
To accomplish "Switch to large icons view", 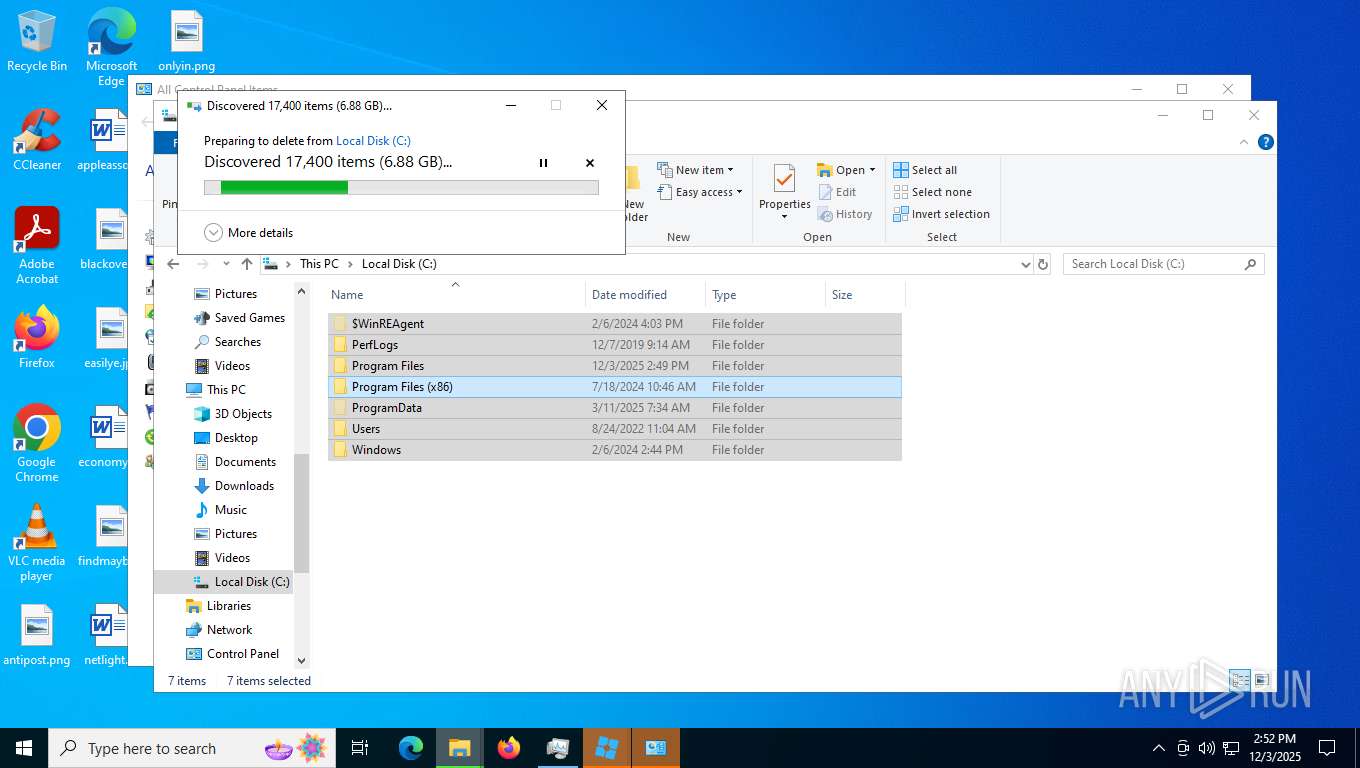I will [x=1261, y=680].
